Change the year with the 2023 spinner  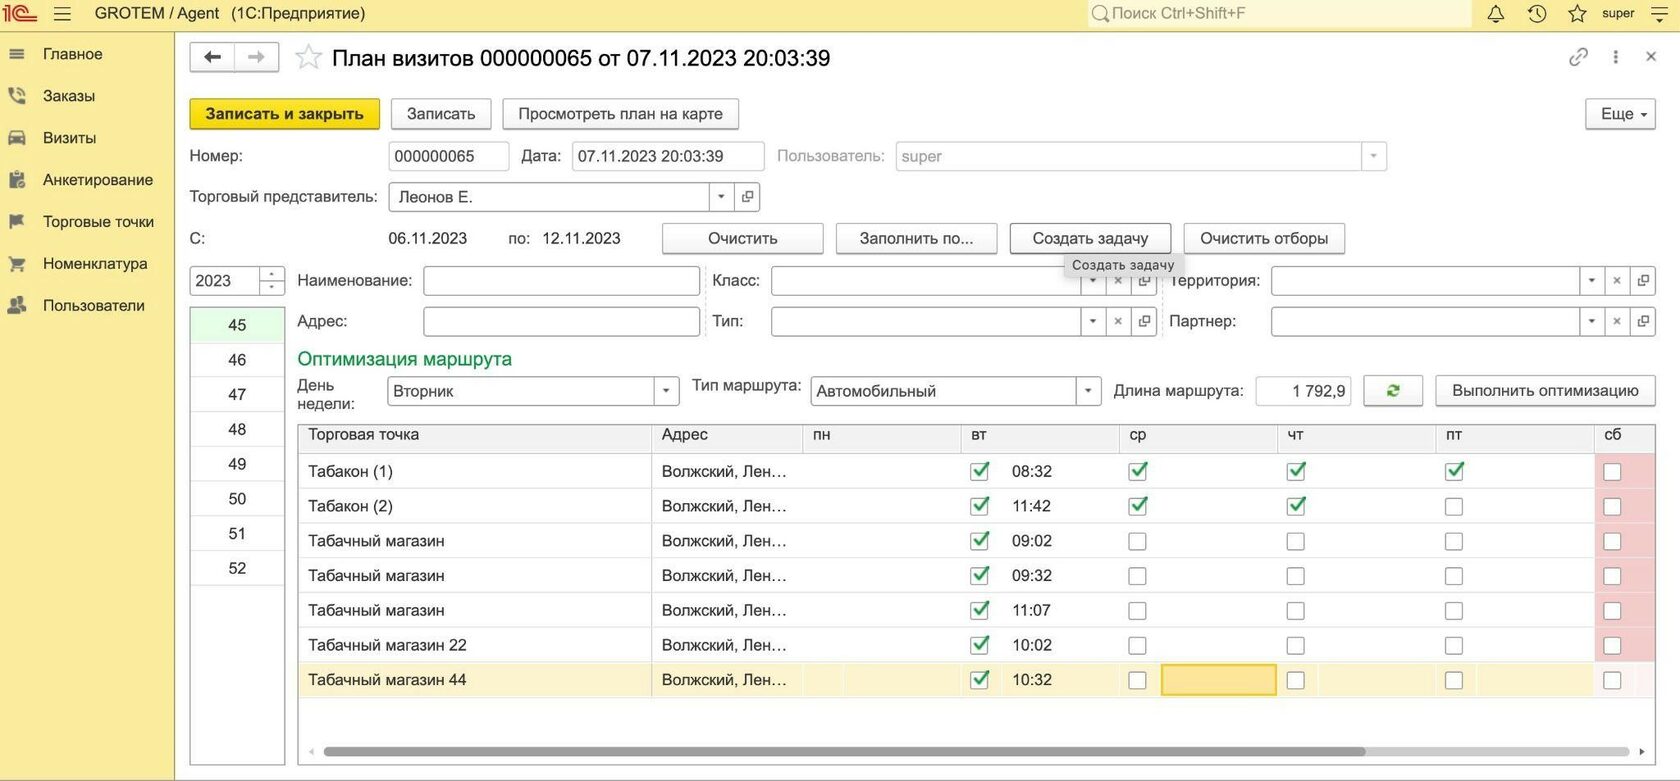[x=272, y=281]
